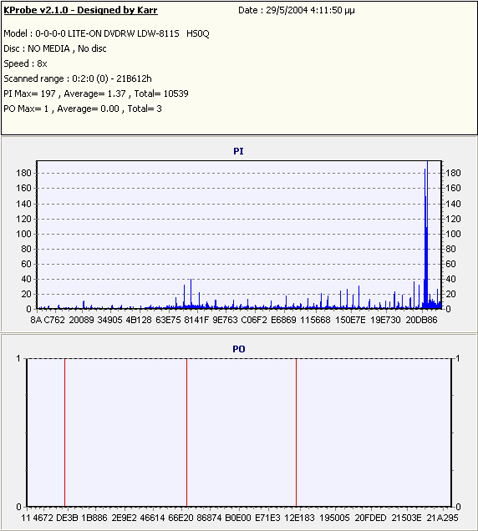Viewport: 478px width, 531px height.
Task: Click the 115668 label on PI x-axis
Action: point(315,320)
